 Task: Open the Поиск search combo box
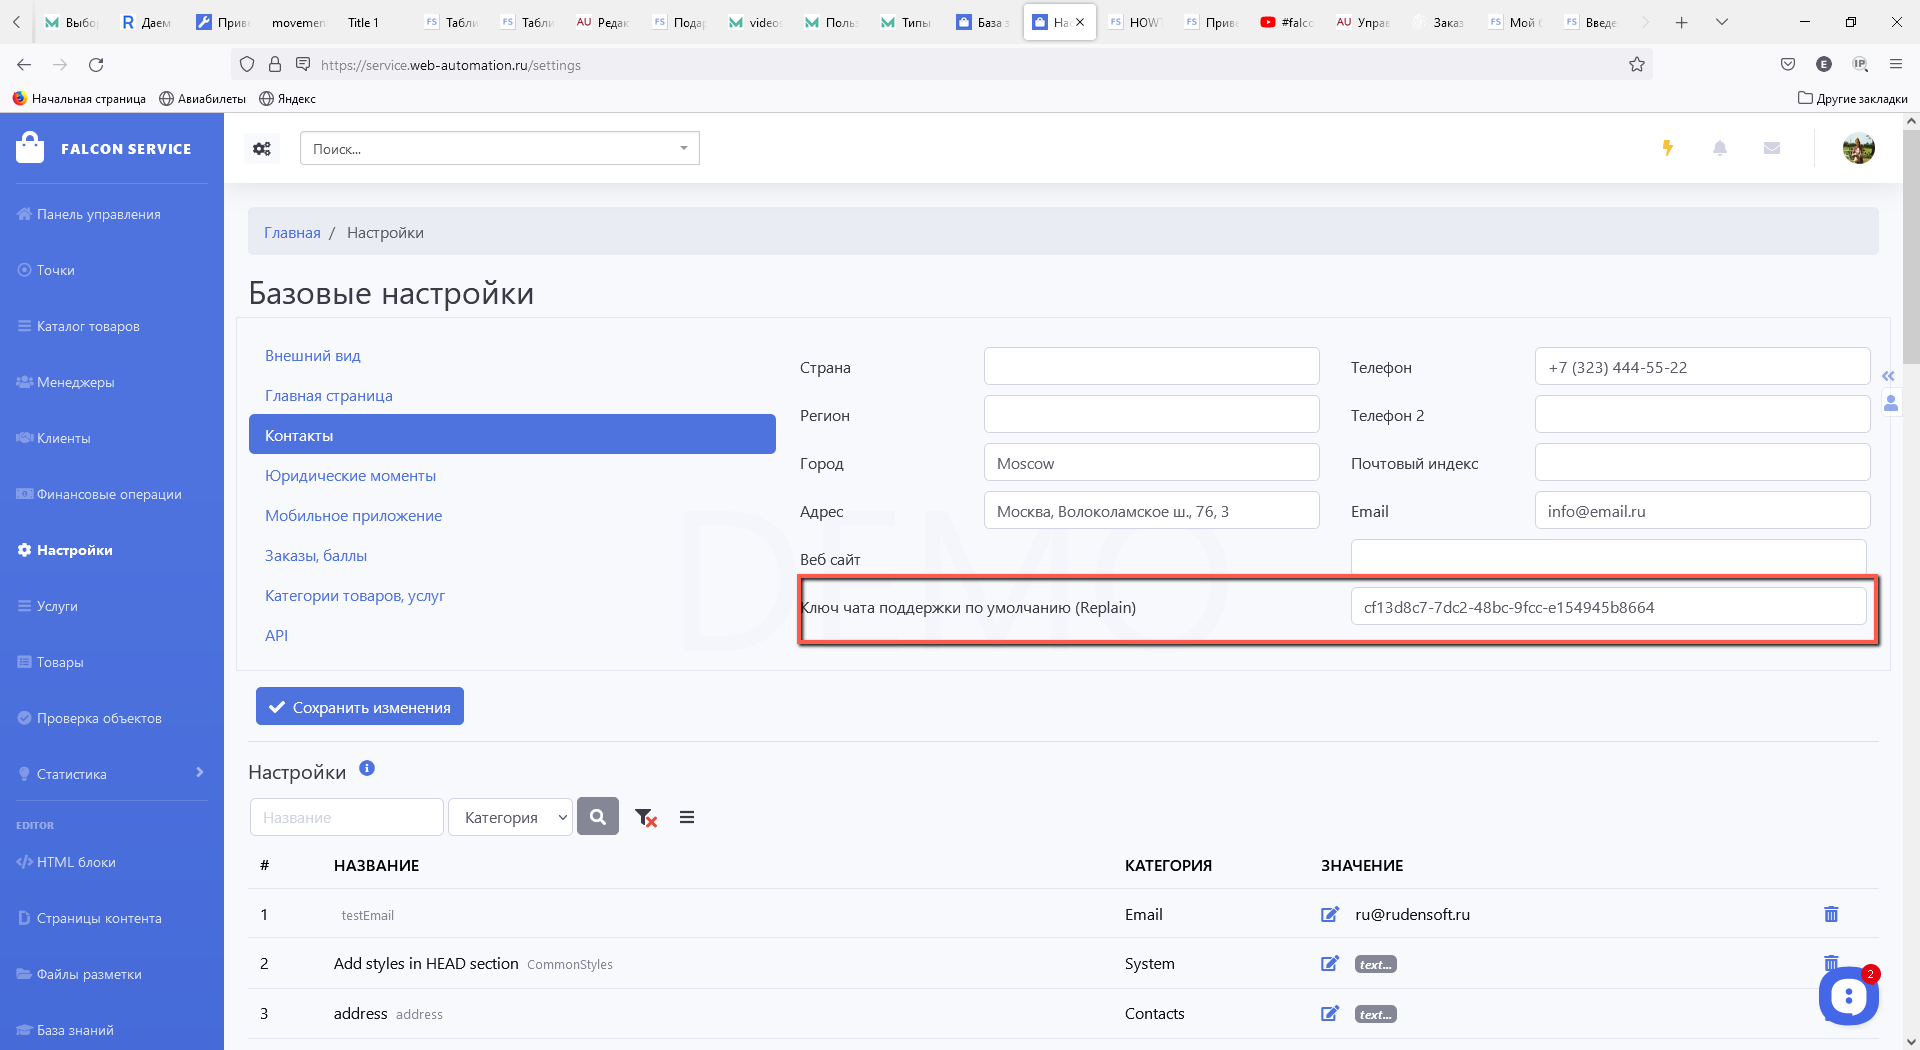pos(499,149)
